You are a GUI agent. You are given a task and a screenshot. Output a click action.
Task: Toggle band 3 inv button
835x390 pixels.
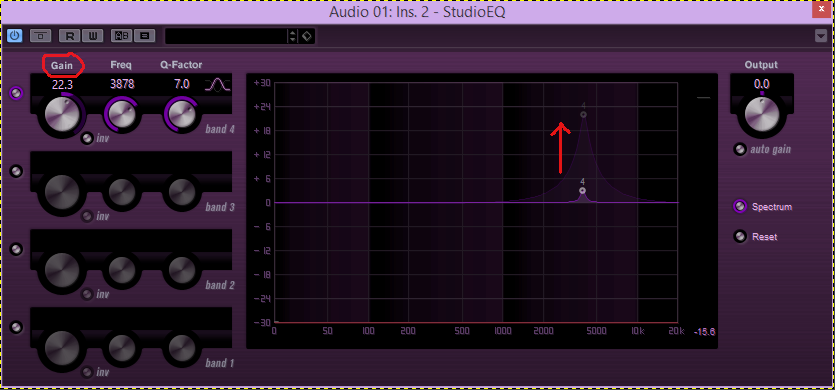[x=87, y=216]
